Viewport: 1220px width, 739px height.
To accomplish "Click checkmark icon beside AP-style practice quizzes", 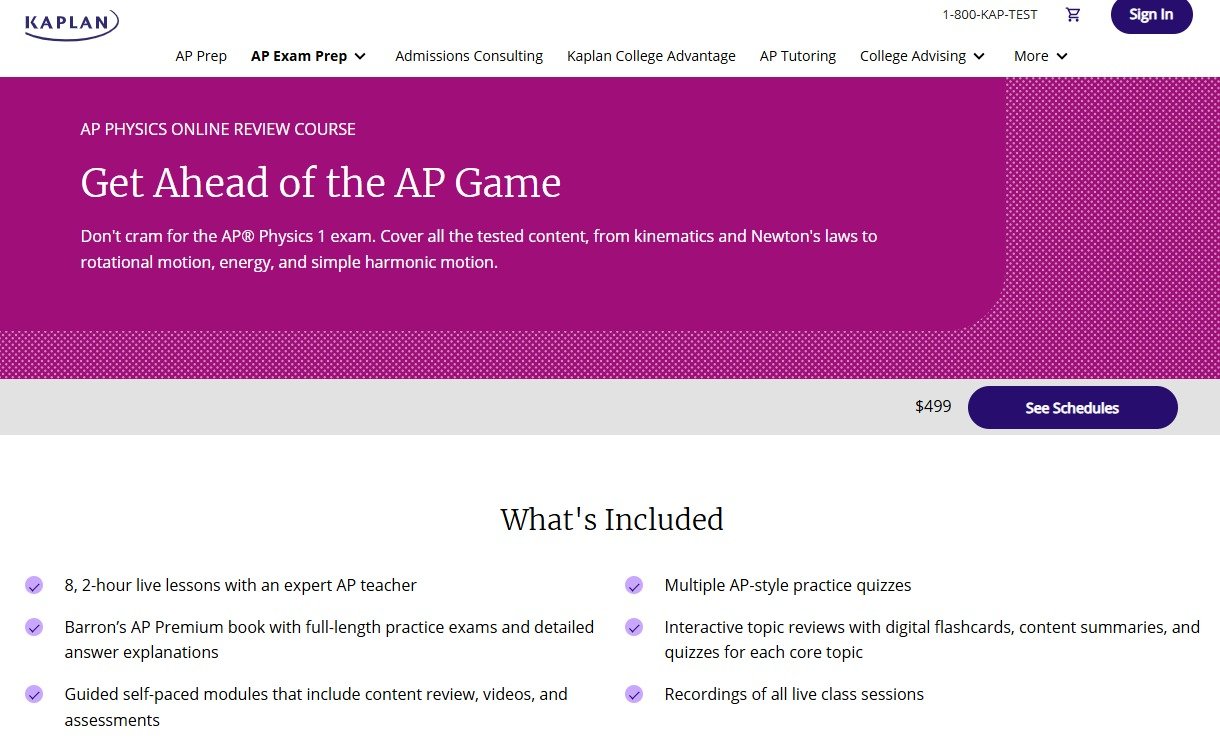I will [x=634, y=585].
